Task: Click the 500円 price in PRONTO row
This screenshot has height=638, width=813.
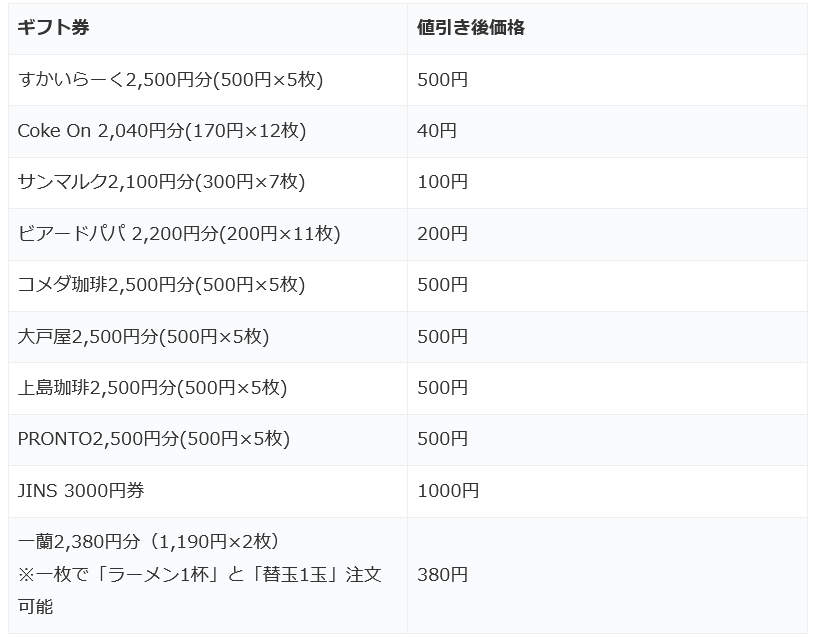Action: (442, 439)
